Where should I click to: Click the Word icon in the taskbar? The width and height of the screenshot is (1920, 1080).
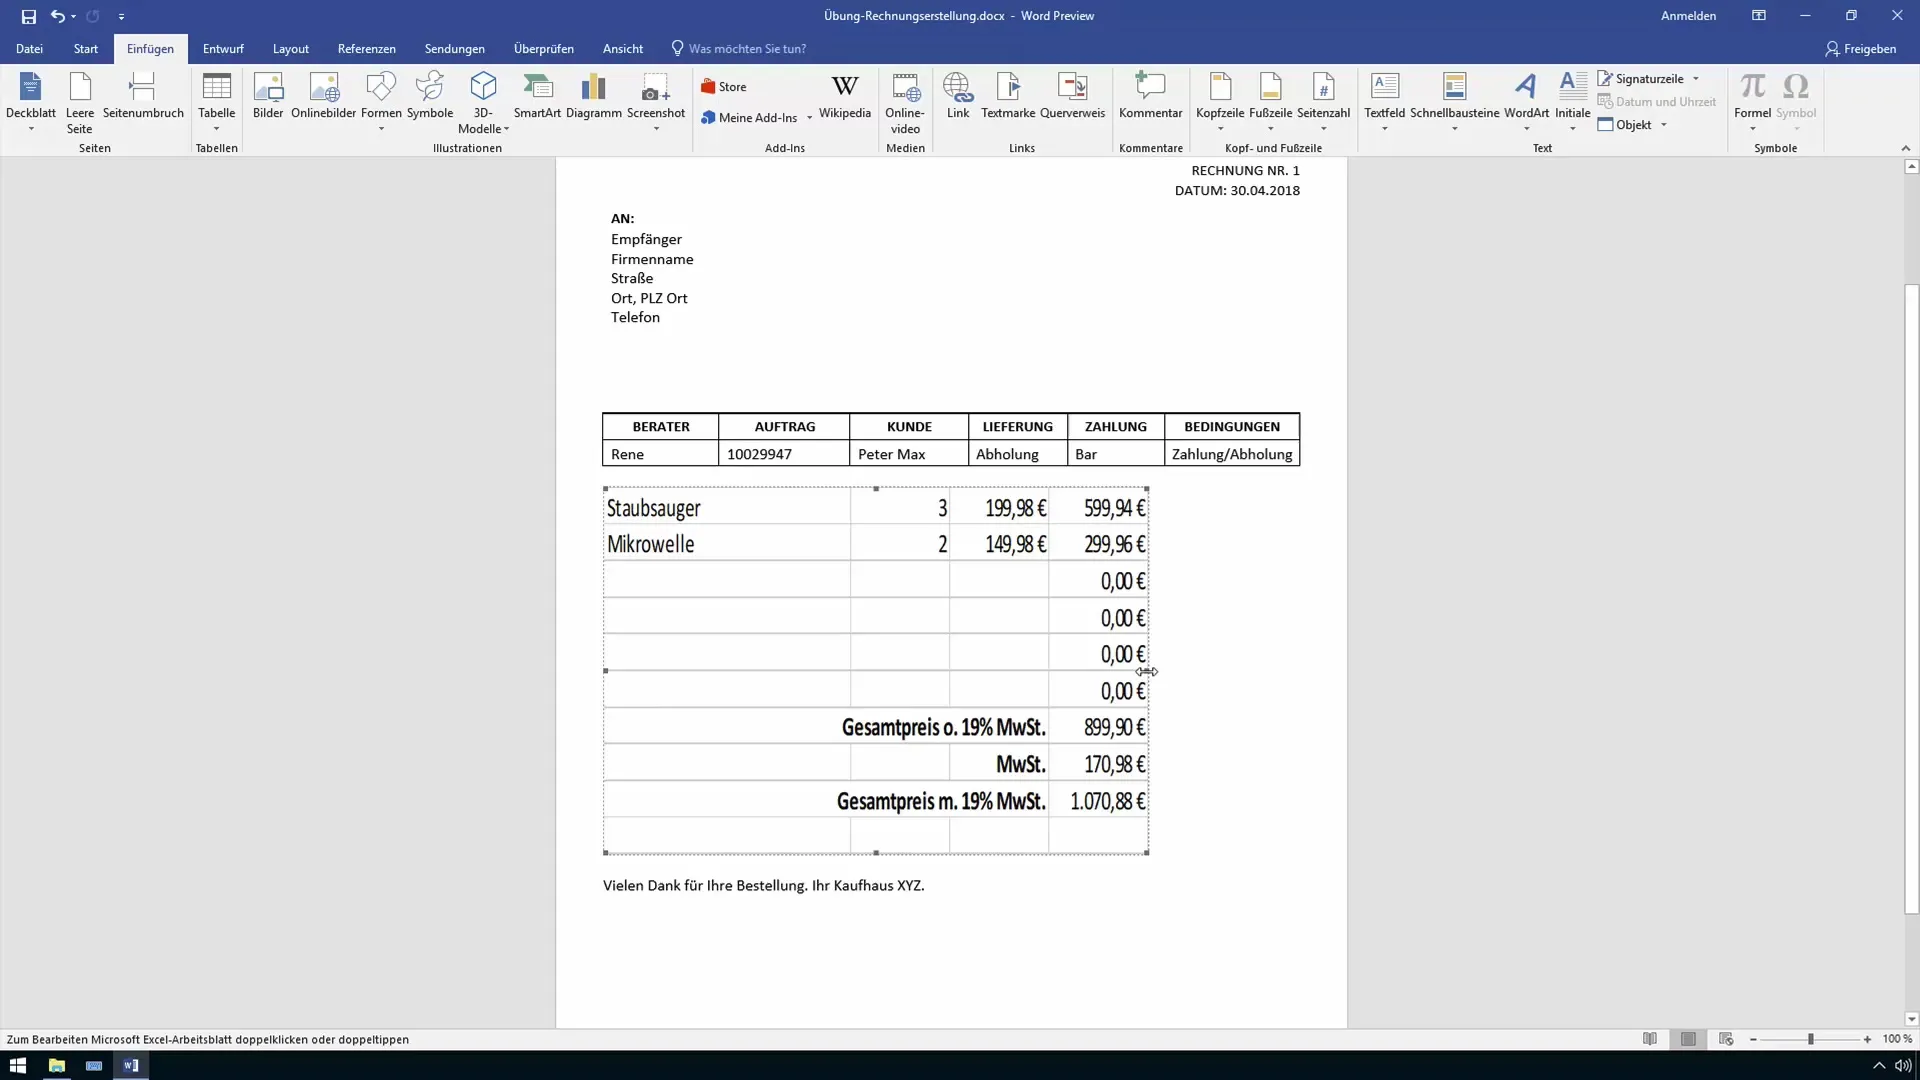(131, 1065)
